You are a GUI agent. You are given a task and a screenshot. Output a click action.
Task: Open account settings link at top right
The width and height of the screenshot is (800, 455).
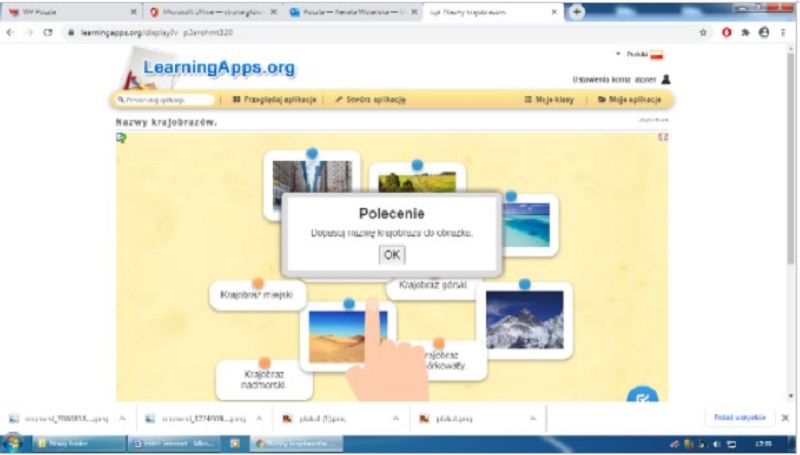[x=614, y=80]
